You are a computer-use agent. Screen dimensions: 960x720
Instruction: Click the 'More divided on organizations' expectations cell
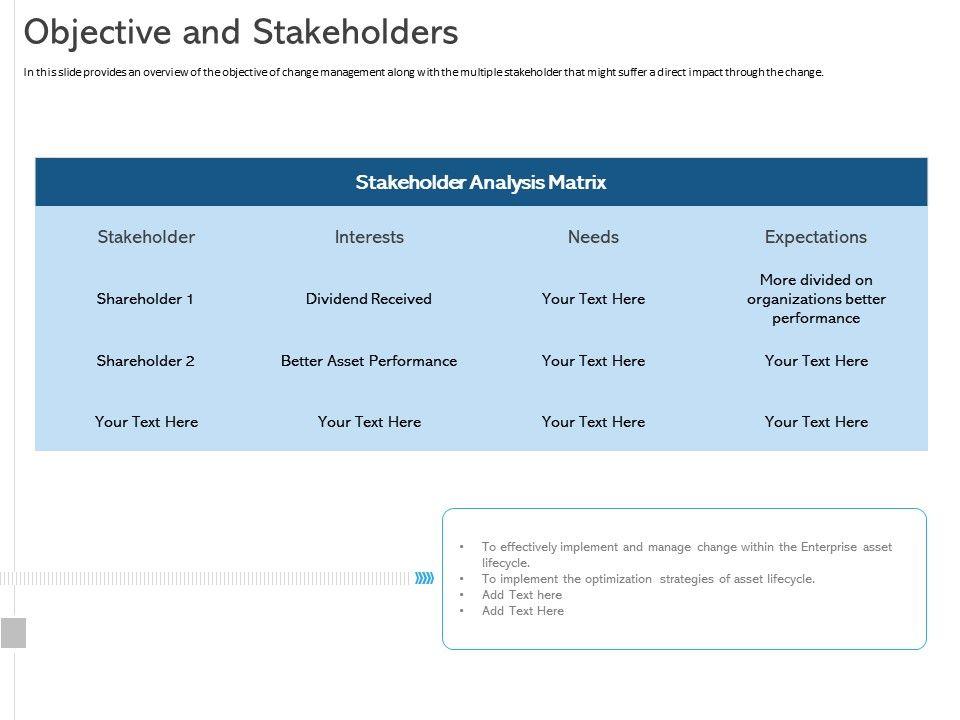click(x=816, y=299)
